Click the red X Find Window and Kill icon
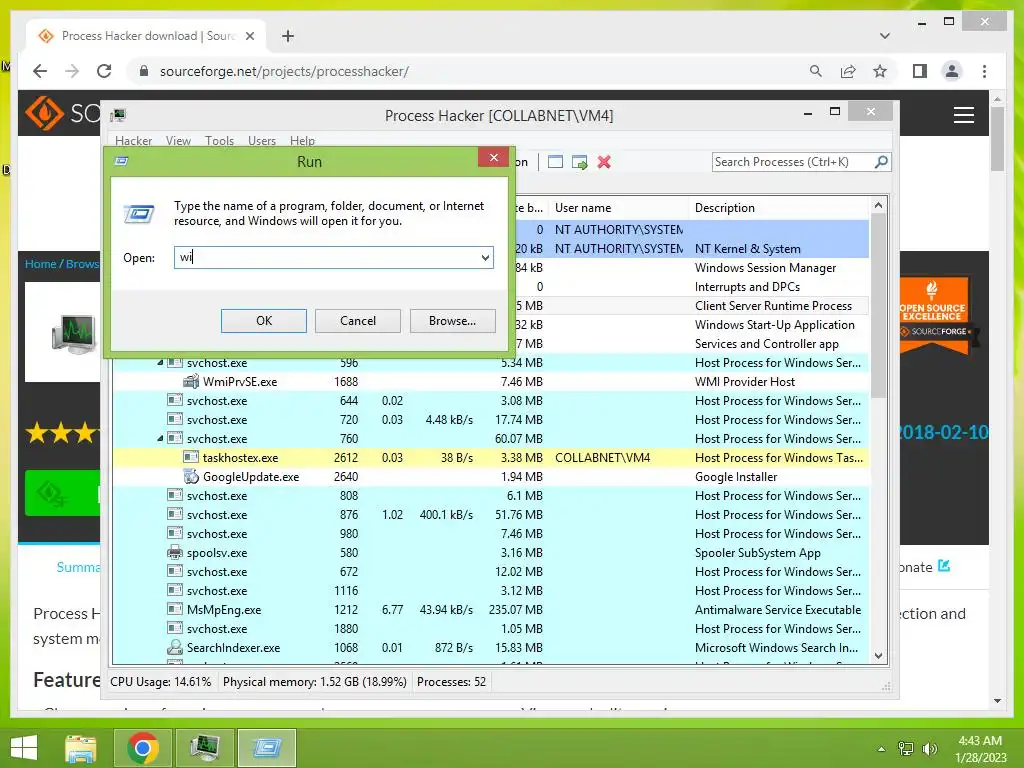Screen dimensions: 1024x768 (604, 162)
